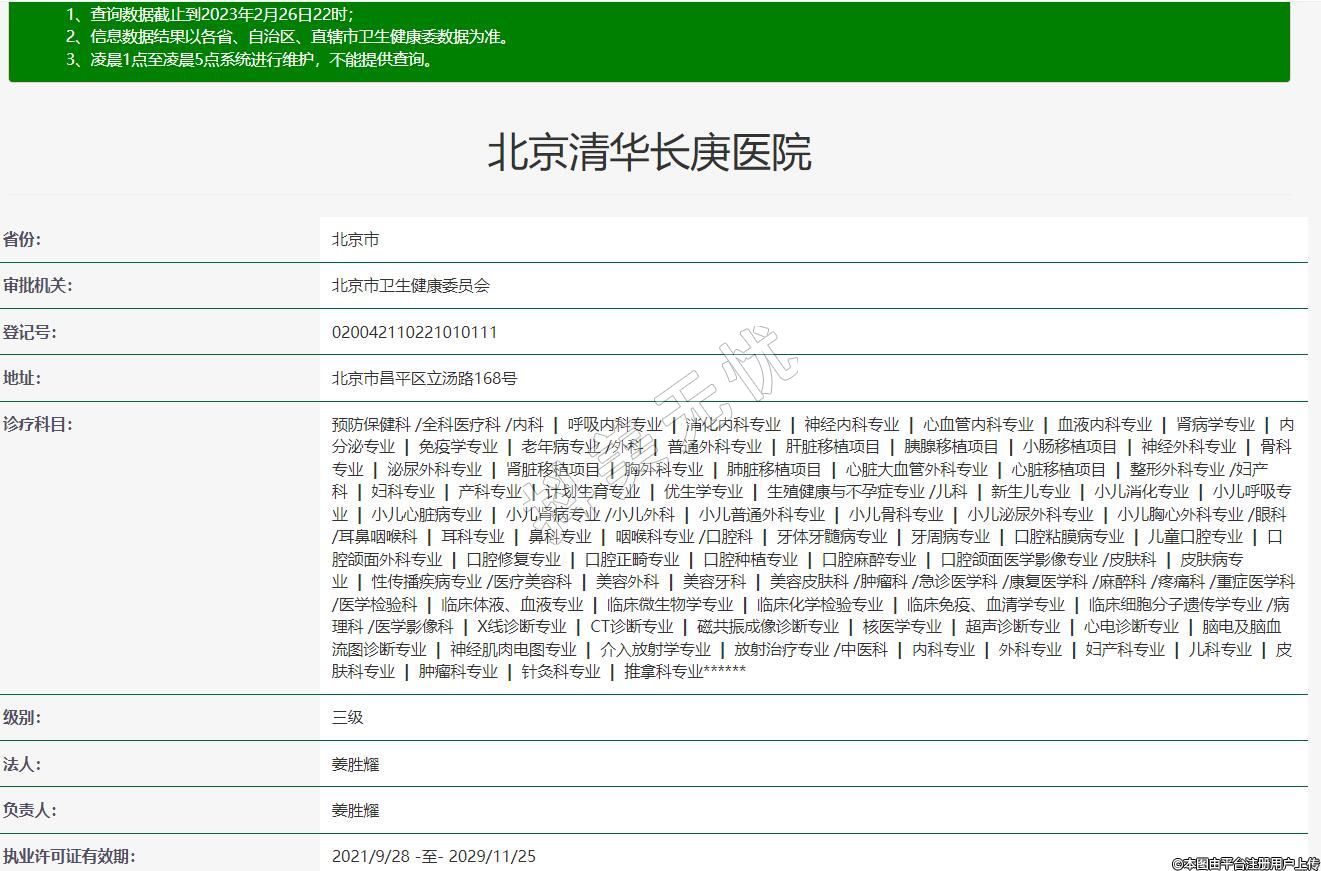Select 北京市卫生健康委员会 text
Screen dimensions: 1321x871
(x=410, y=286)
